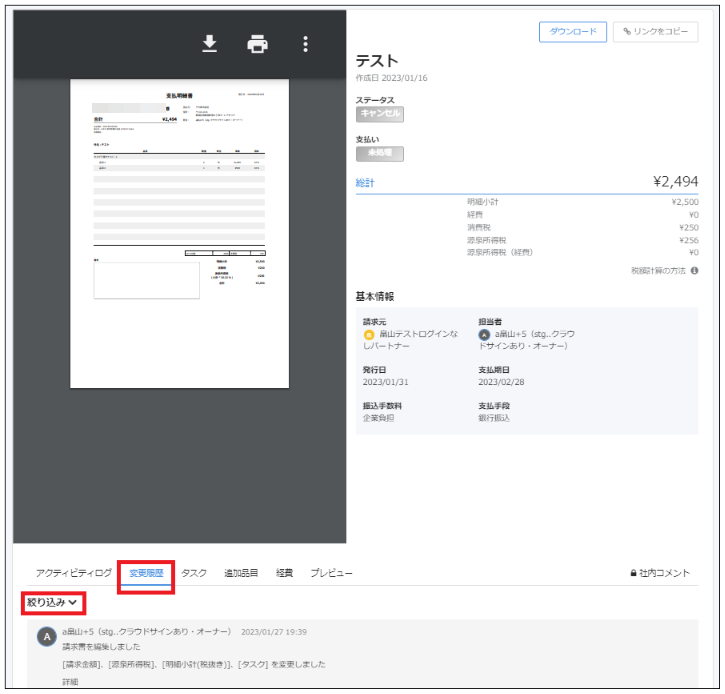The width and height of the screenshot is (725, 694).
Task: Open the タスク tab
Action: point(194,573)
